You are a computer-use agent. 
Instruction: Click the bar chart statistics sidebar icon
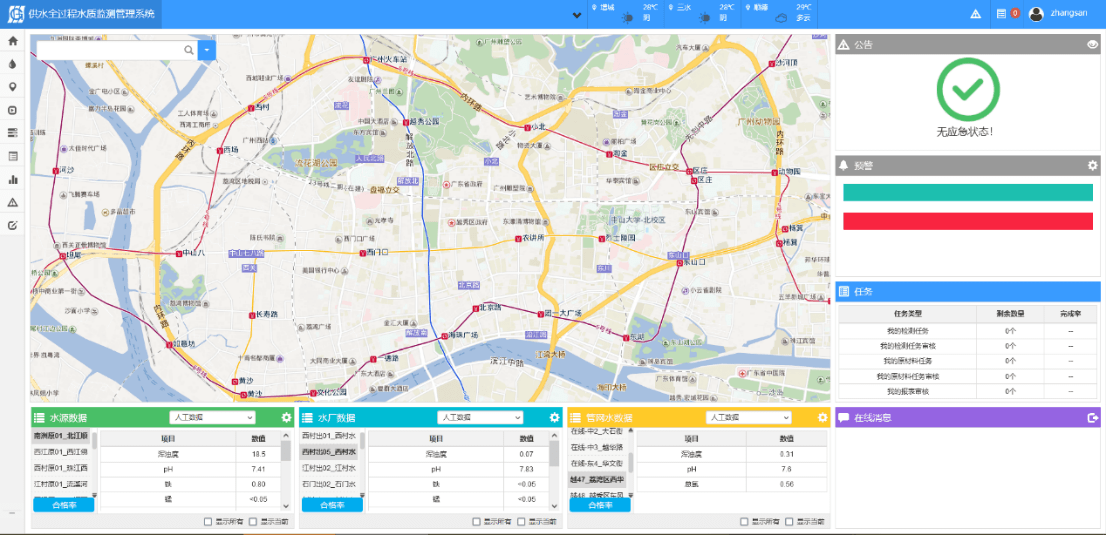(13, 180)
